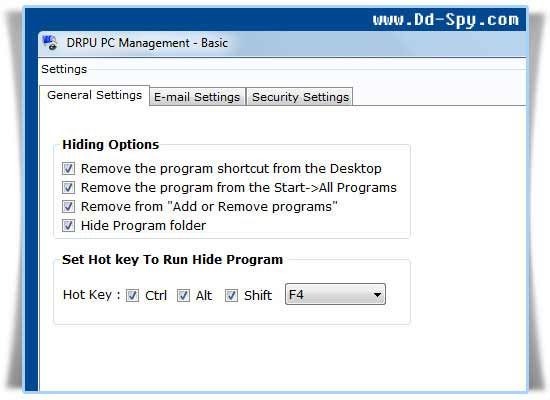Click the "Hide Program folder" label text

tap(143, 226)
